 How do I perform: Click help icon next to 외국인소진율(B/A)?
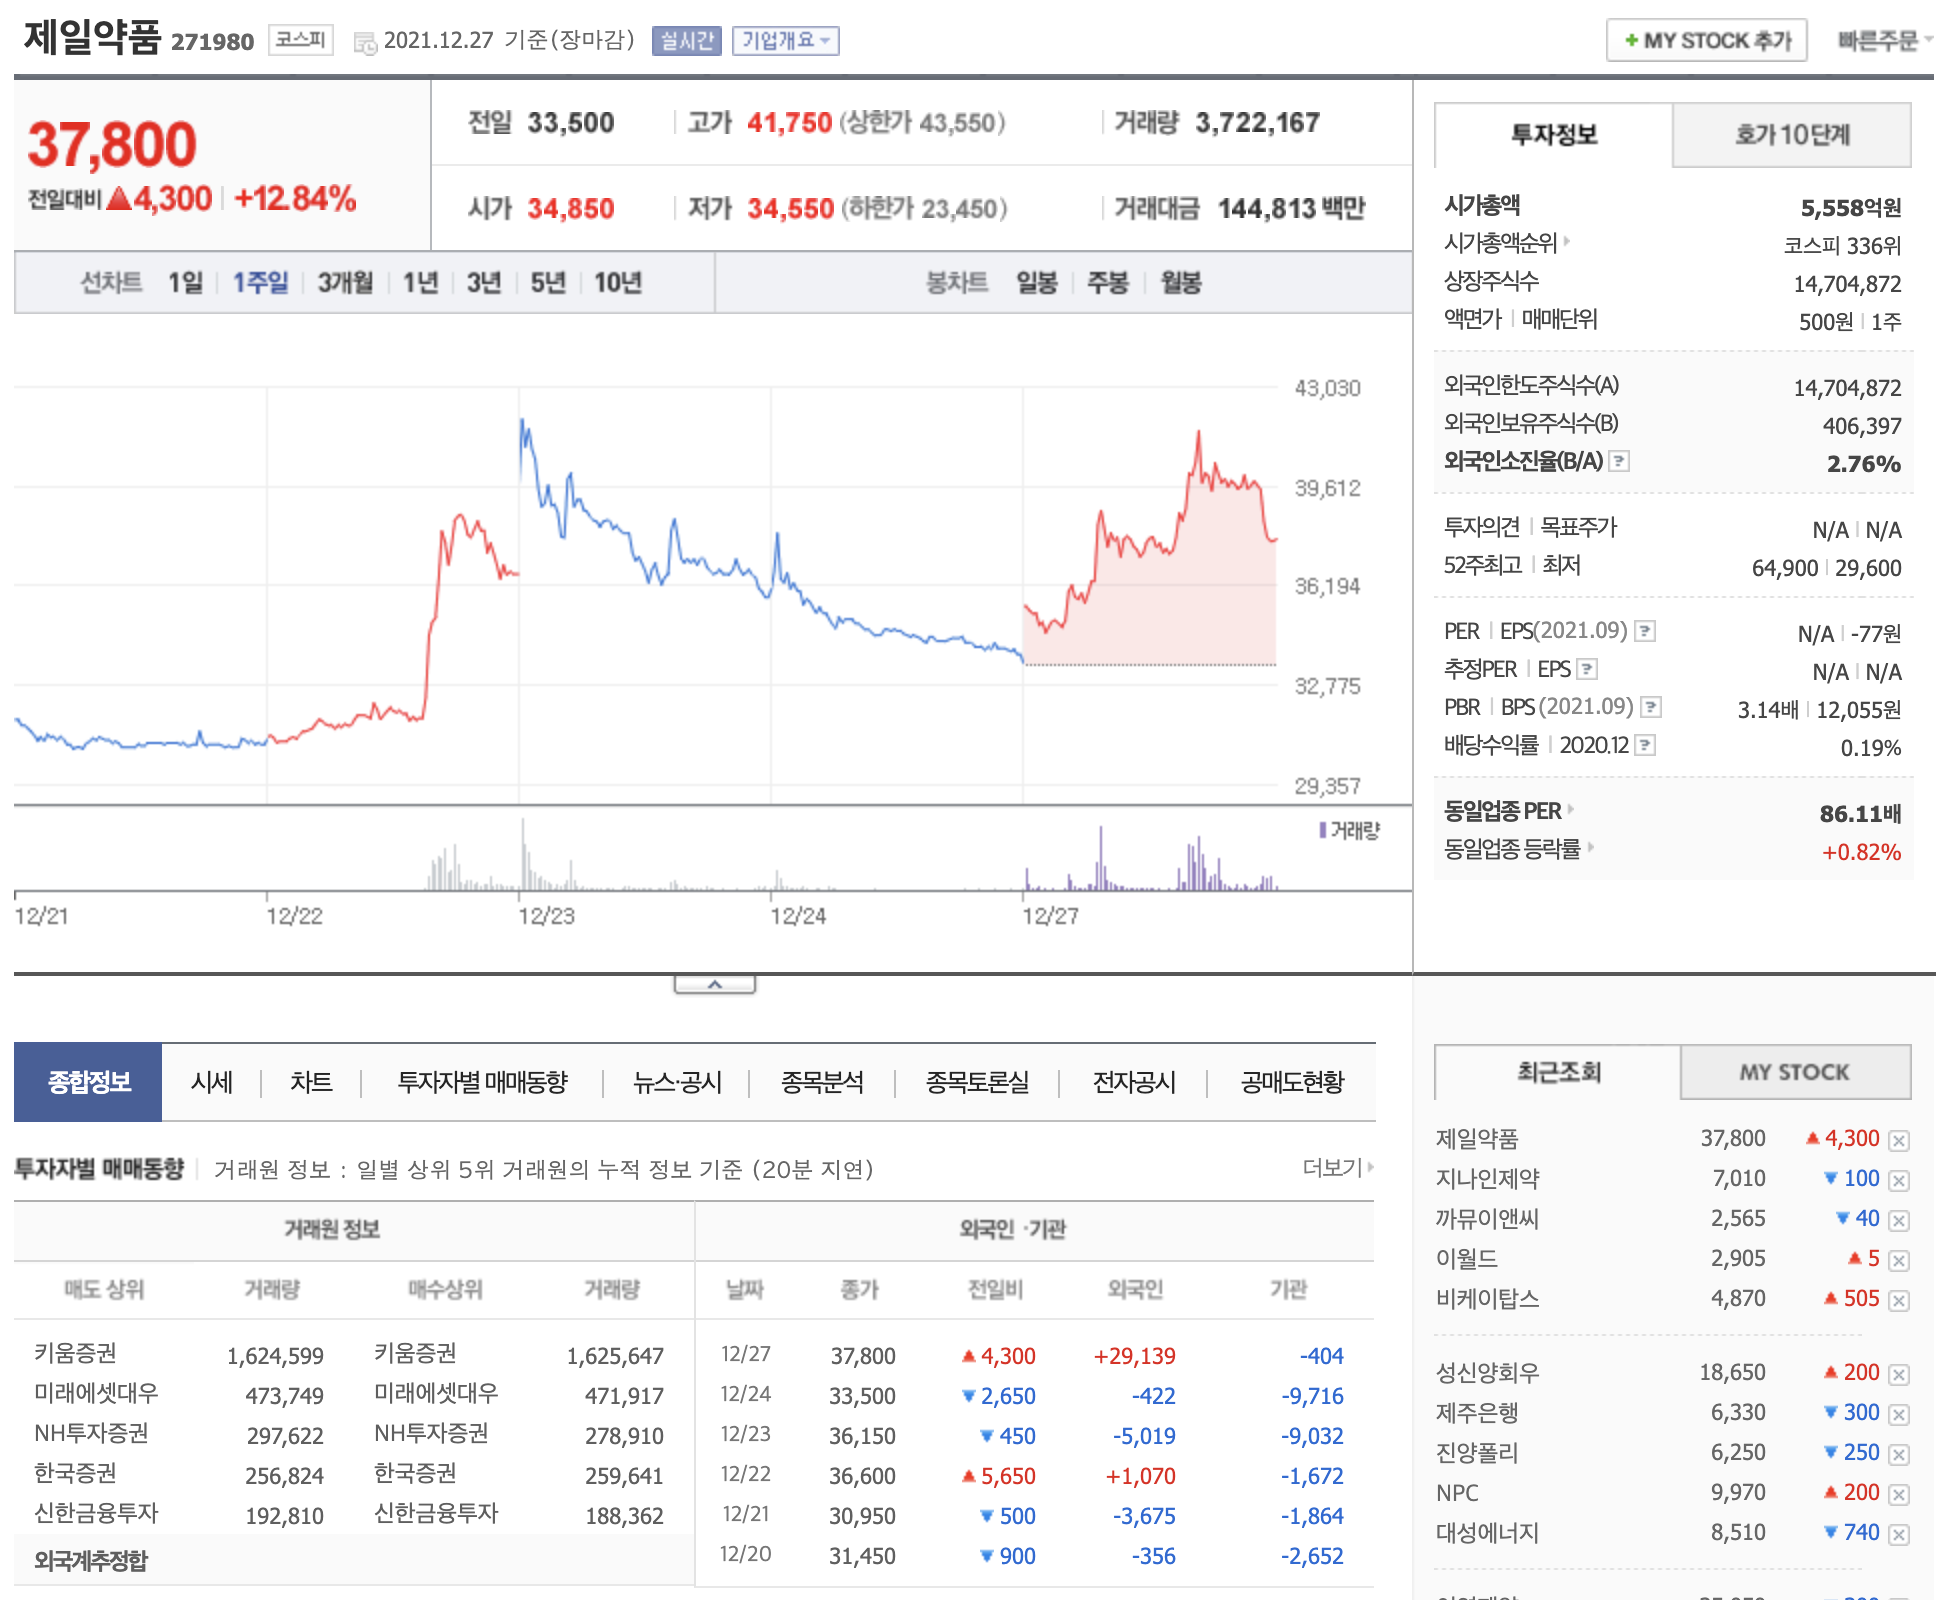pos(1620,461)
